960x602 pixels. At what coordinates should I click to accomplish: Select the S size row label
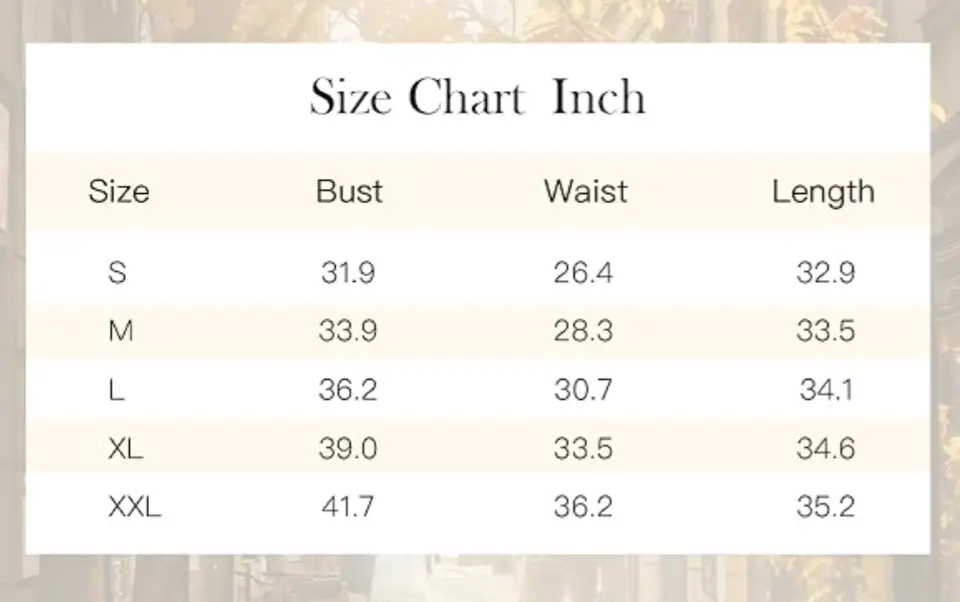[117, 272]
